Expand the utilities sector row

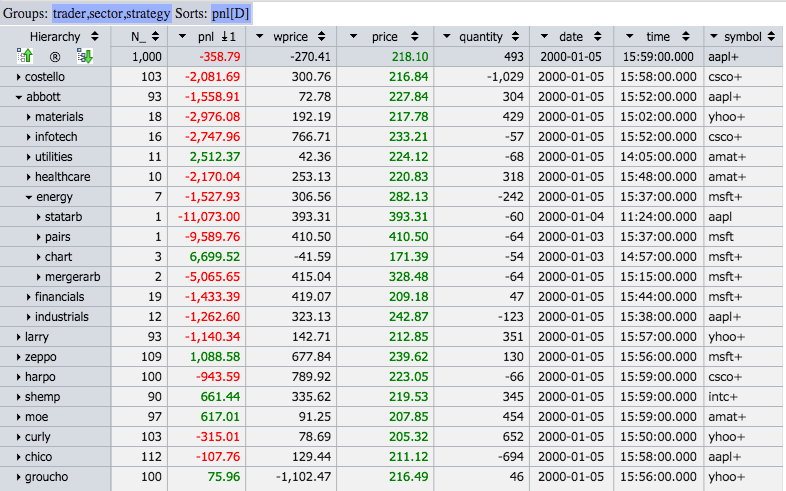[29, 157]
